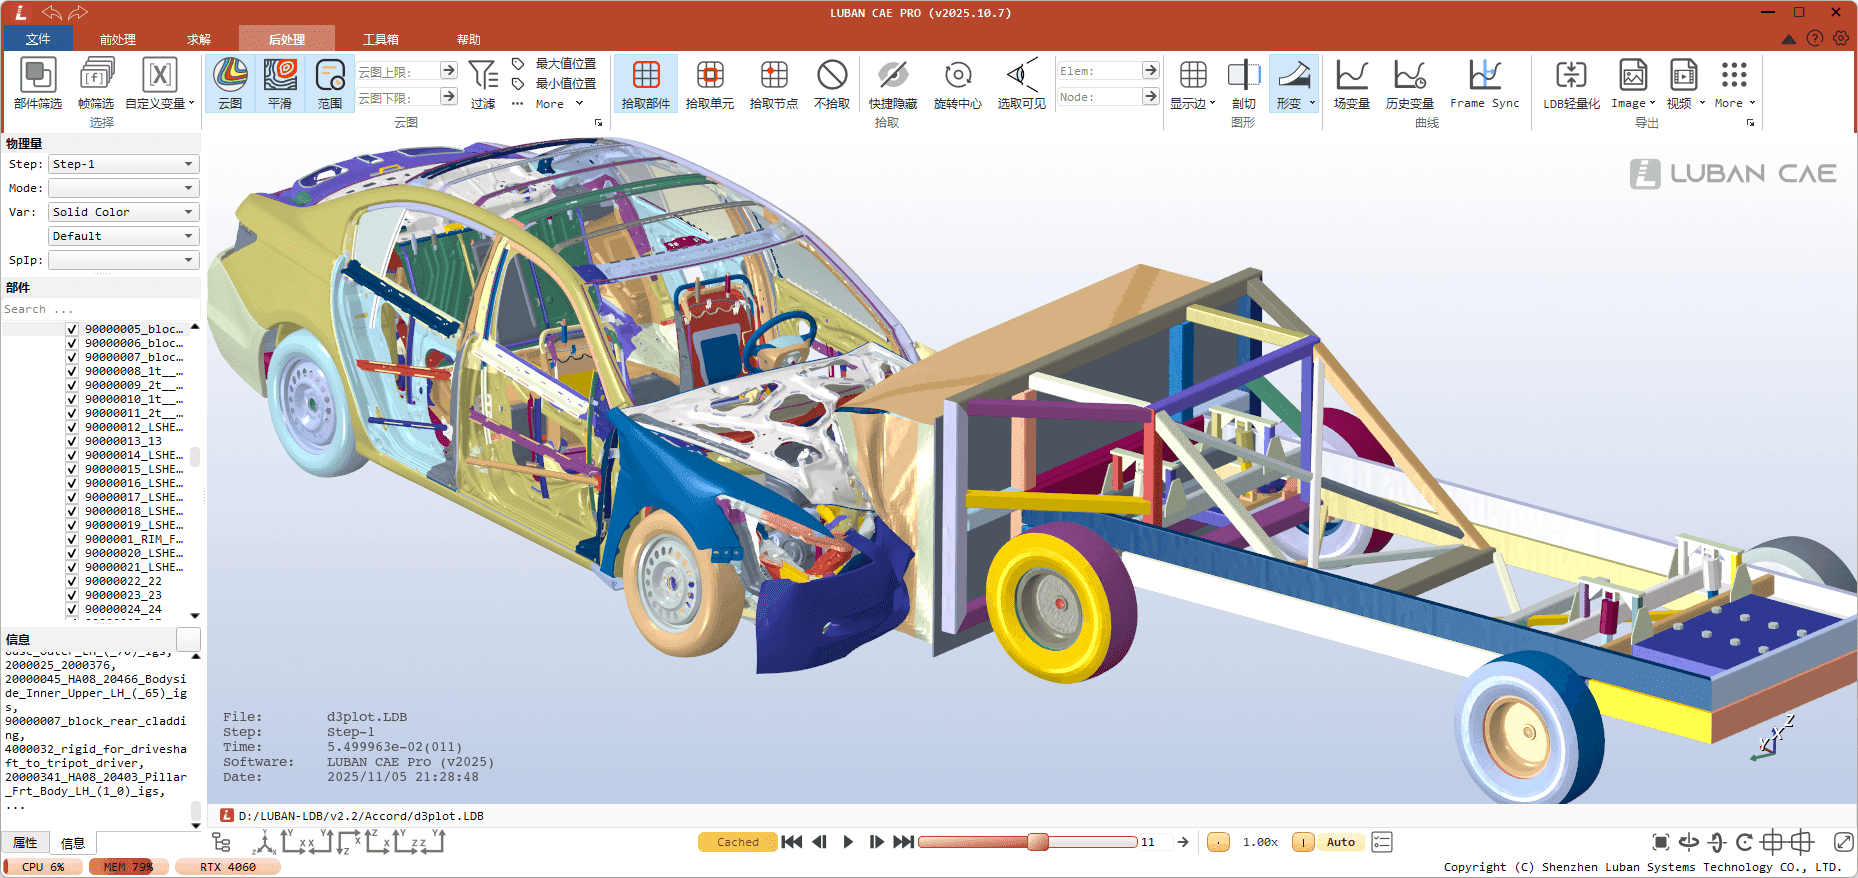Expand the Solid Color variable dropdown
The height and width of the screenshot is (878, 1858).
tap(123, 212)
